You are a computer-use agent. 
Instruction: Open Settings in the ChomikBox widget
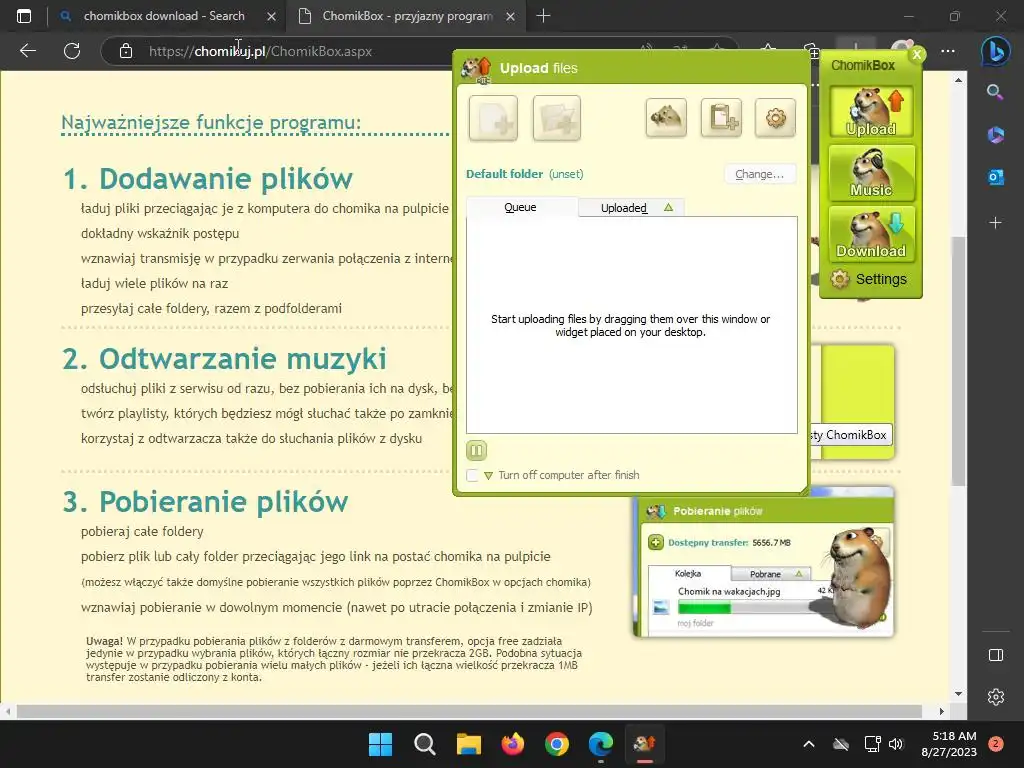[x=869, y=280]
